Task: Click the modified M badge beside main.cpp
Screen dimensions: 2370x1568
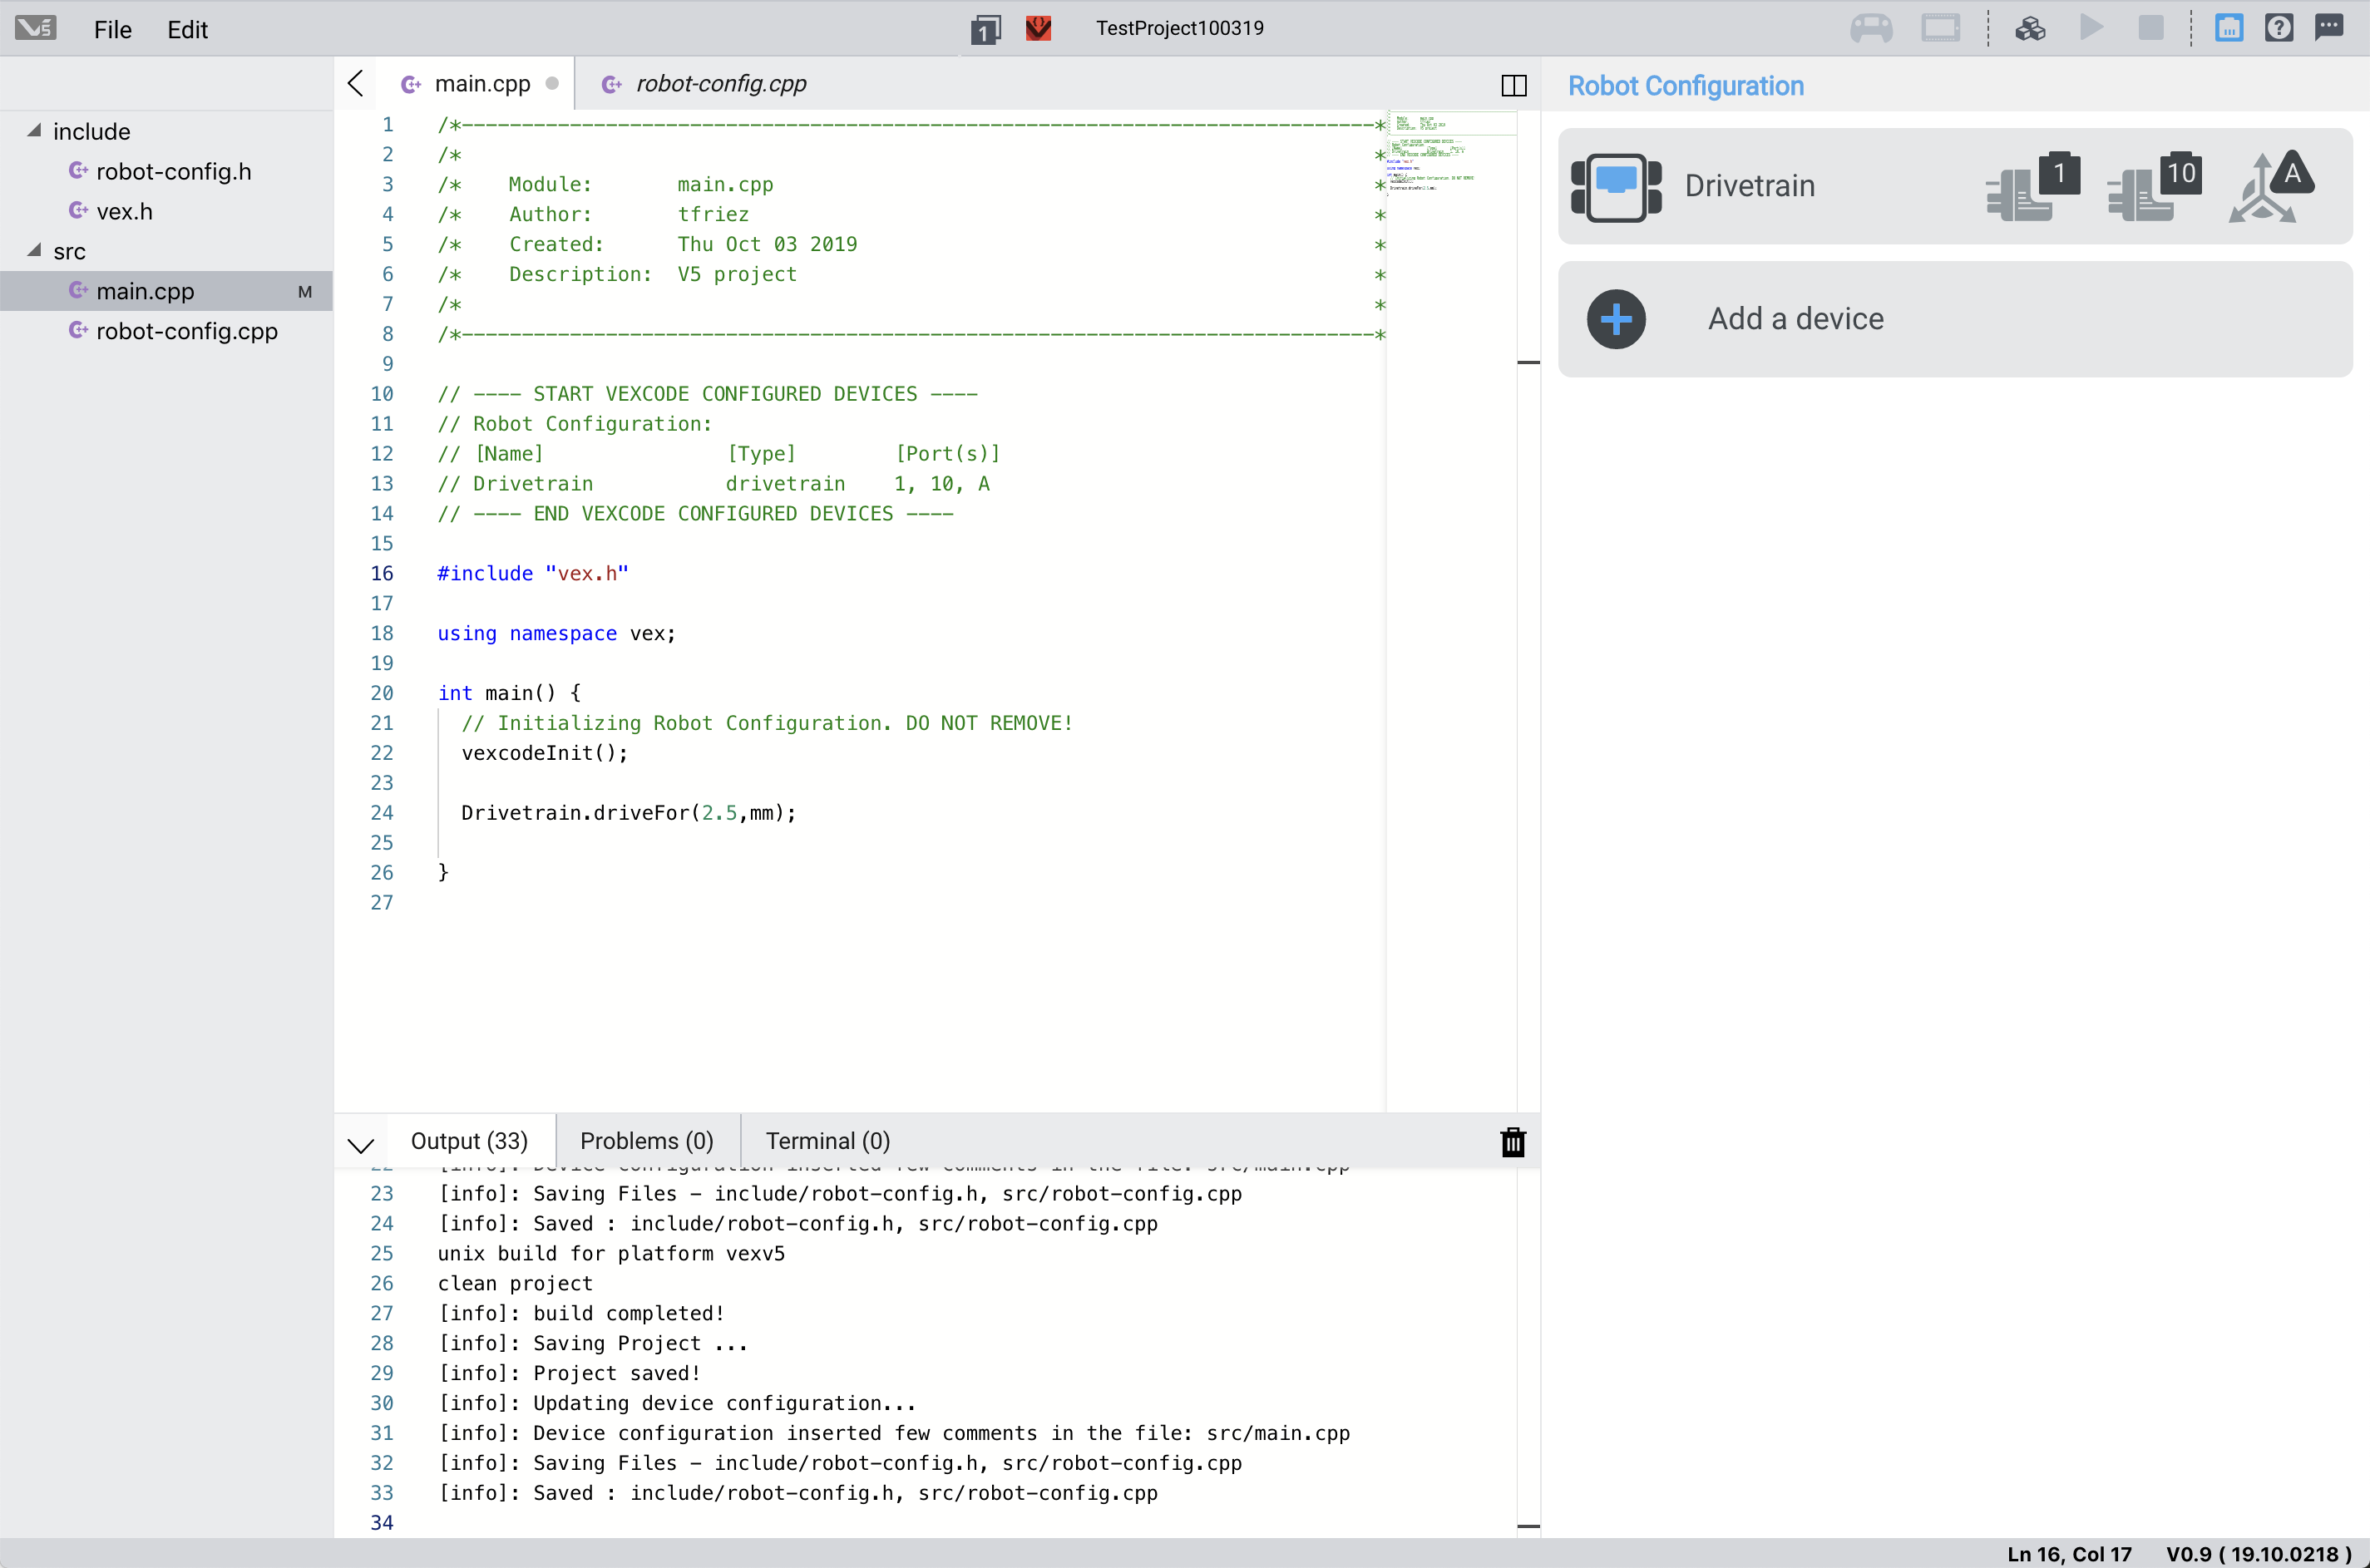Action: tap(305, 292)
